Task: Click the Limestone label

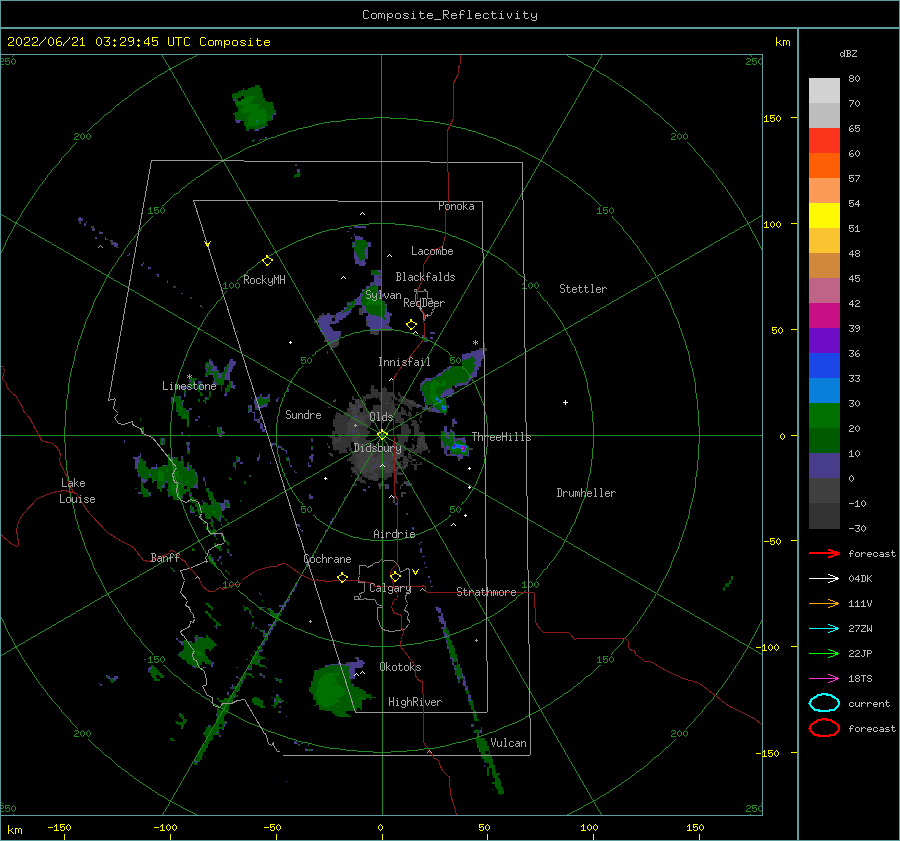Action: coord(189,386)
